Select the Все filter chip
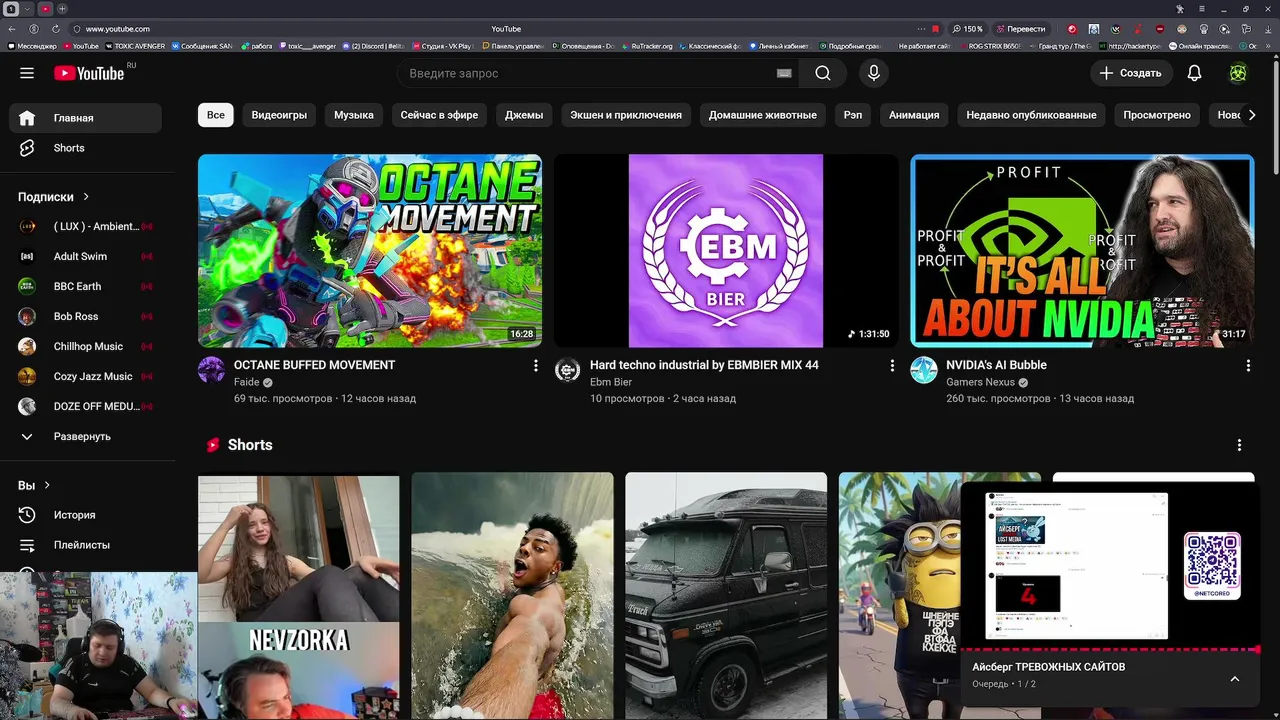Screen dimensions: 1280x720 pos(216,115)
